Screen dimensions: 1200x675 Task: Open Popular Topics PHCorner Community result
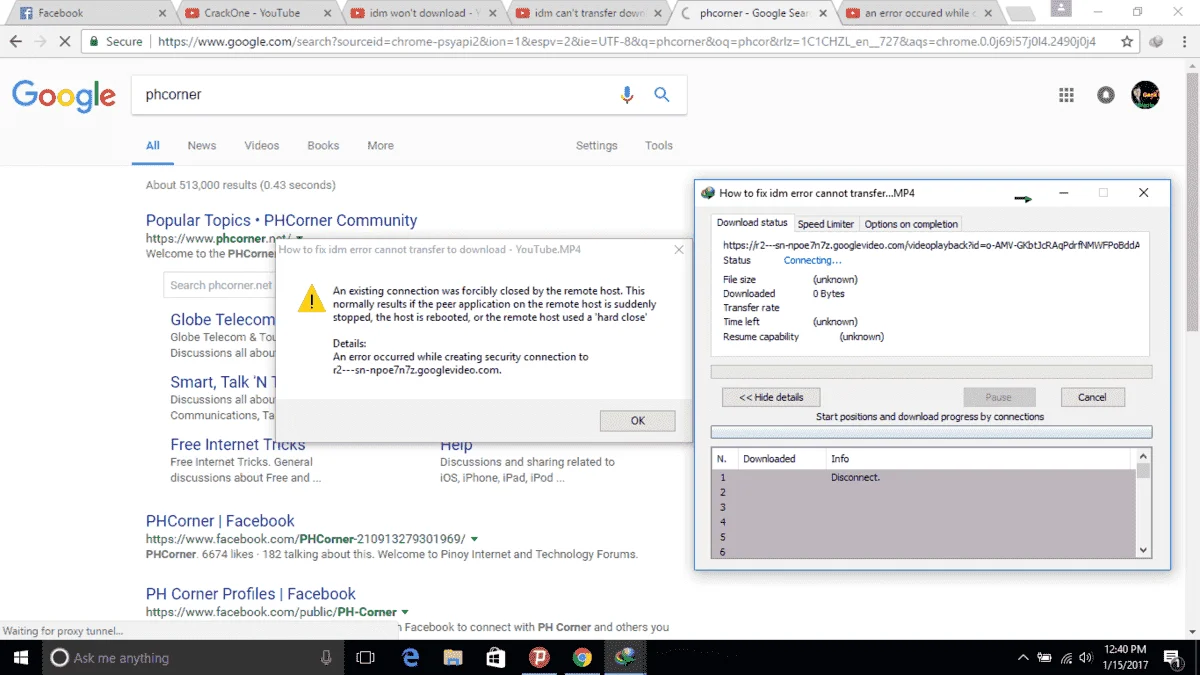click(x=281, y=220)
